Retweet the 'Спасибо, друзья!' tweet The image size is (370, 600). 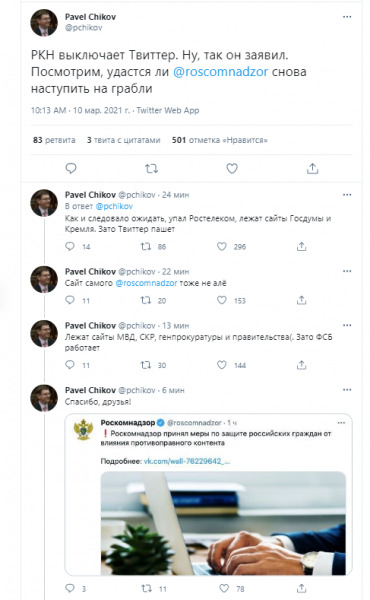point(147,589)
